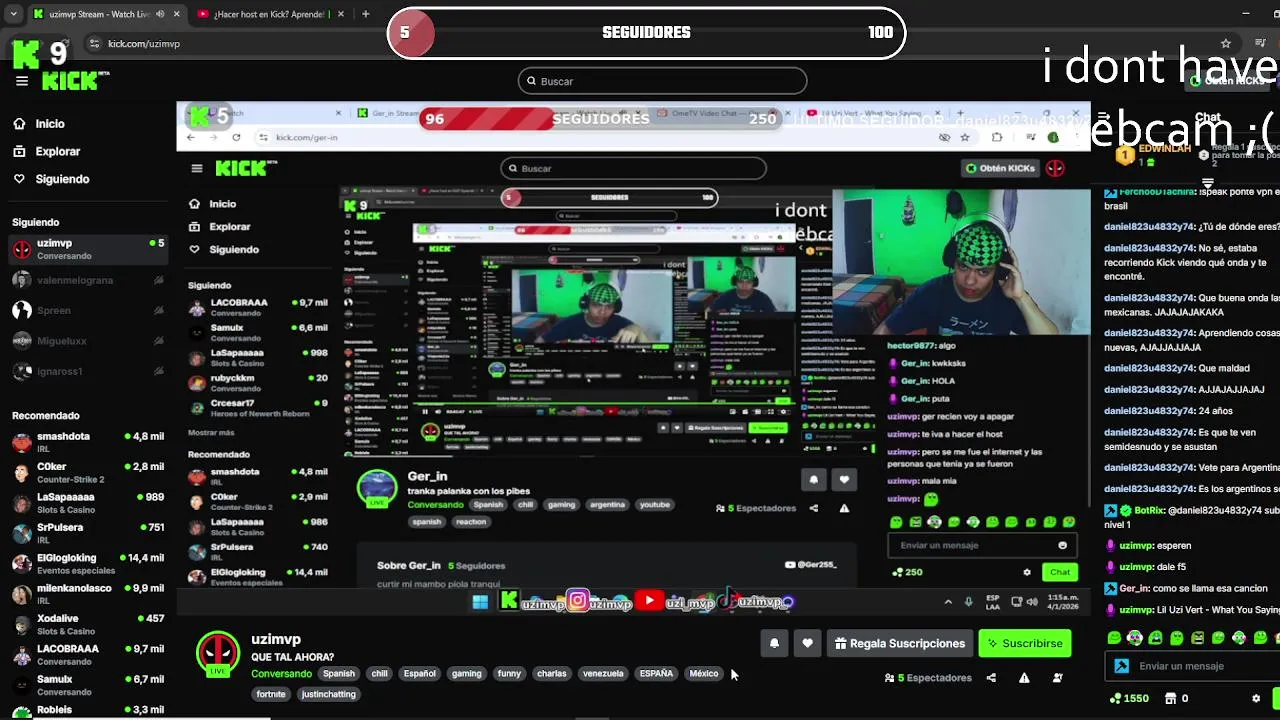Click the Enviar un mensaje chat input
Image resolution: width=1280 pixels, height=720 pixels.
pyautogui.click(x=1190, y=666)
